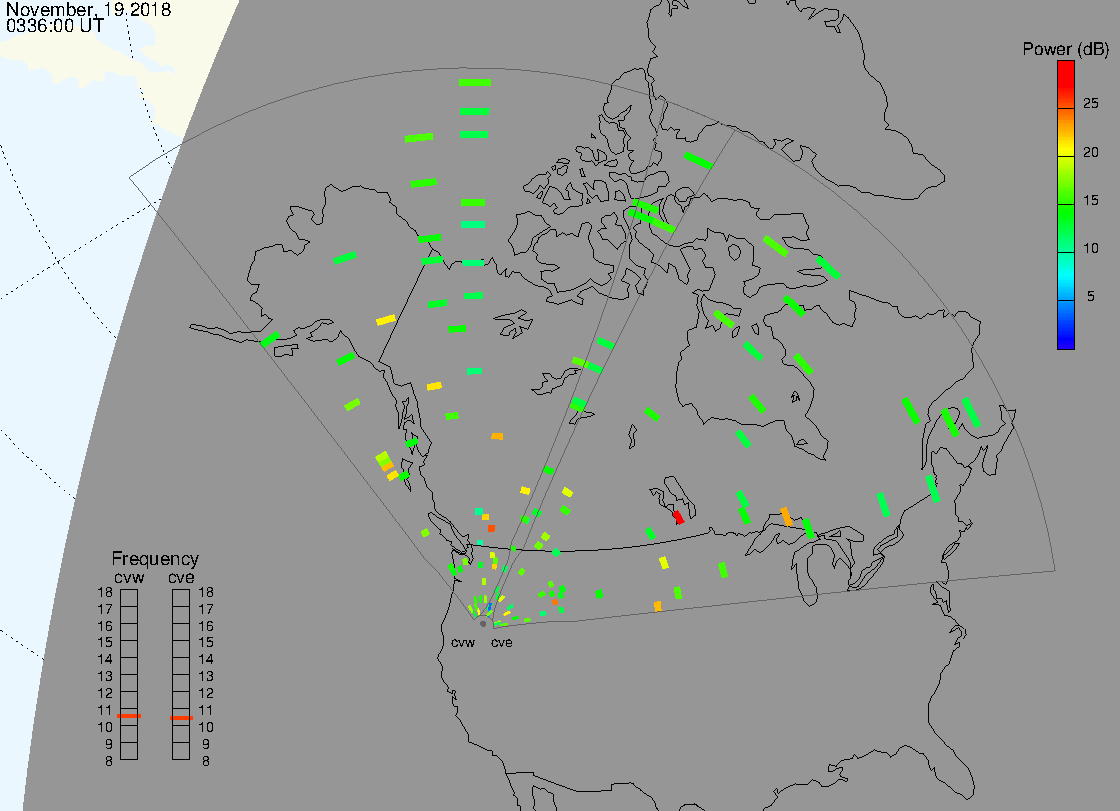Click 18 on the cve frequency scale

coord(206,592)
